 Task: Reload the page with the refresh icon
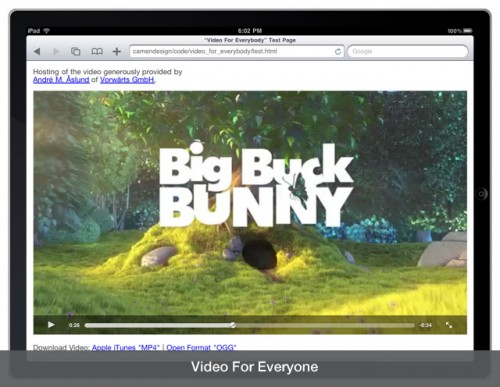click(x=338, y=52)
